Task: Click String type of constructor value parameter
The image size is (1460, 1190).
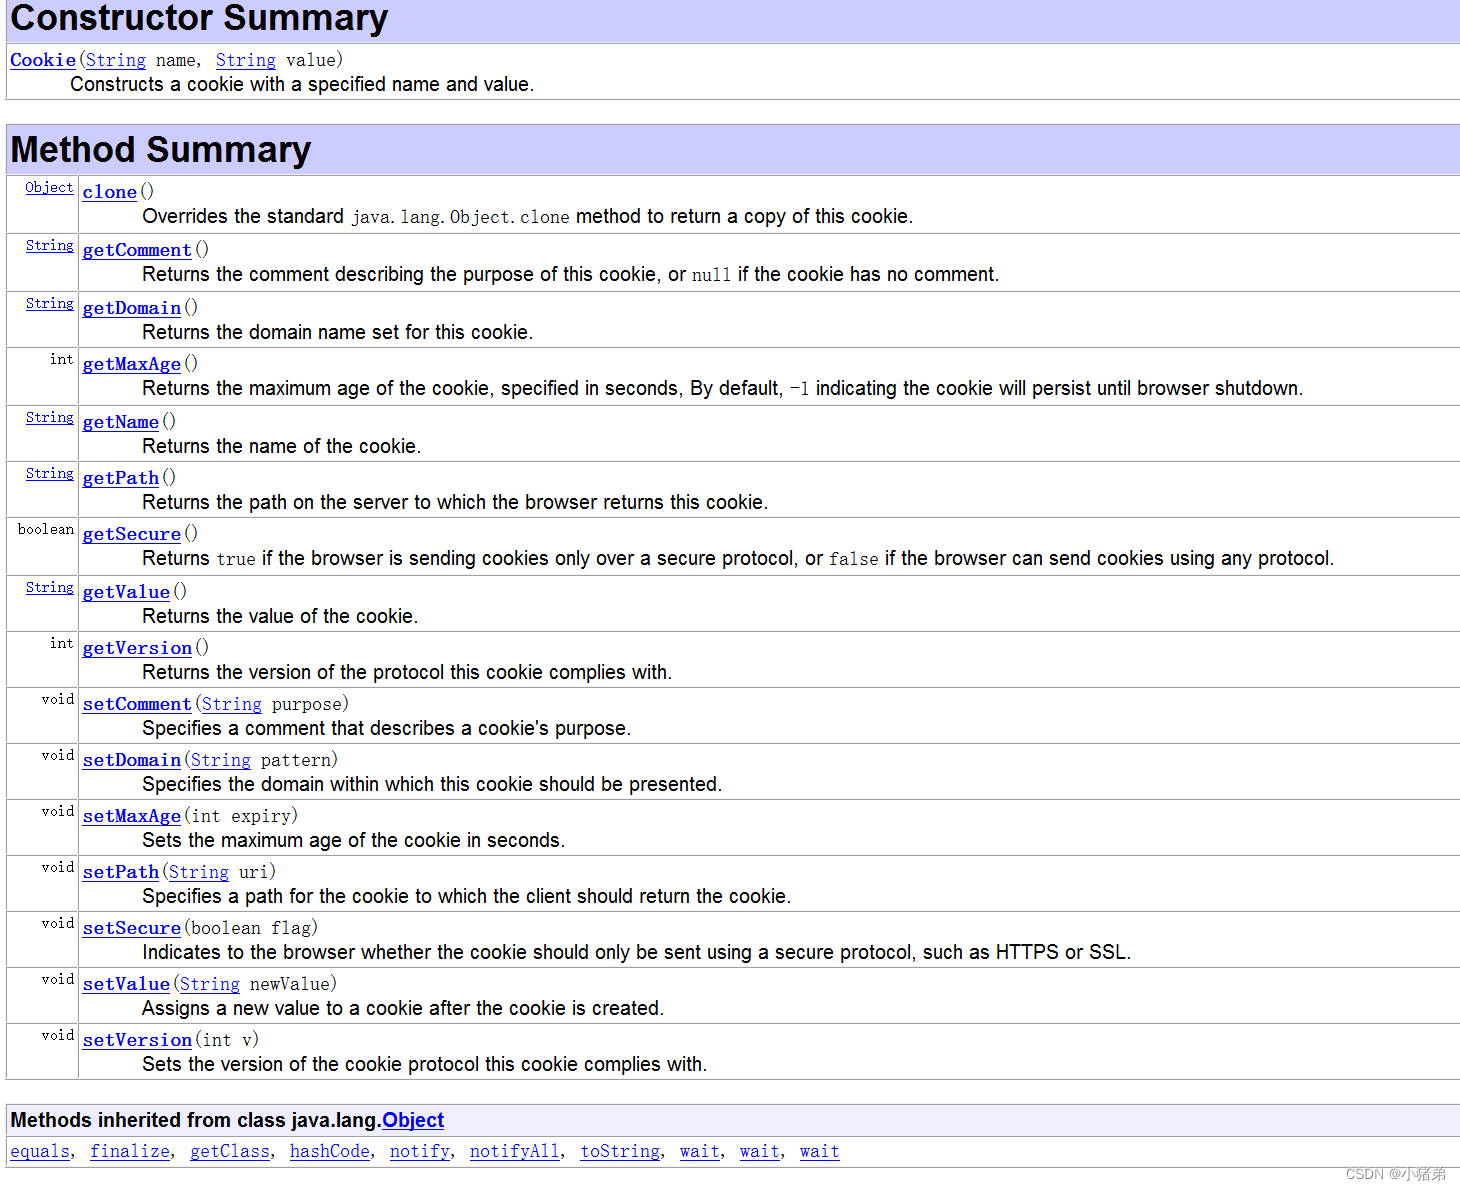Action: pyautogui.click(x=246, y=60)
